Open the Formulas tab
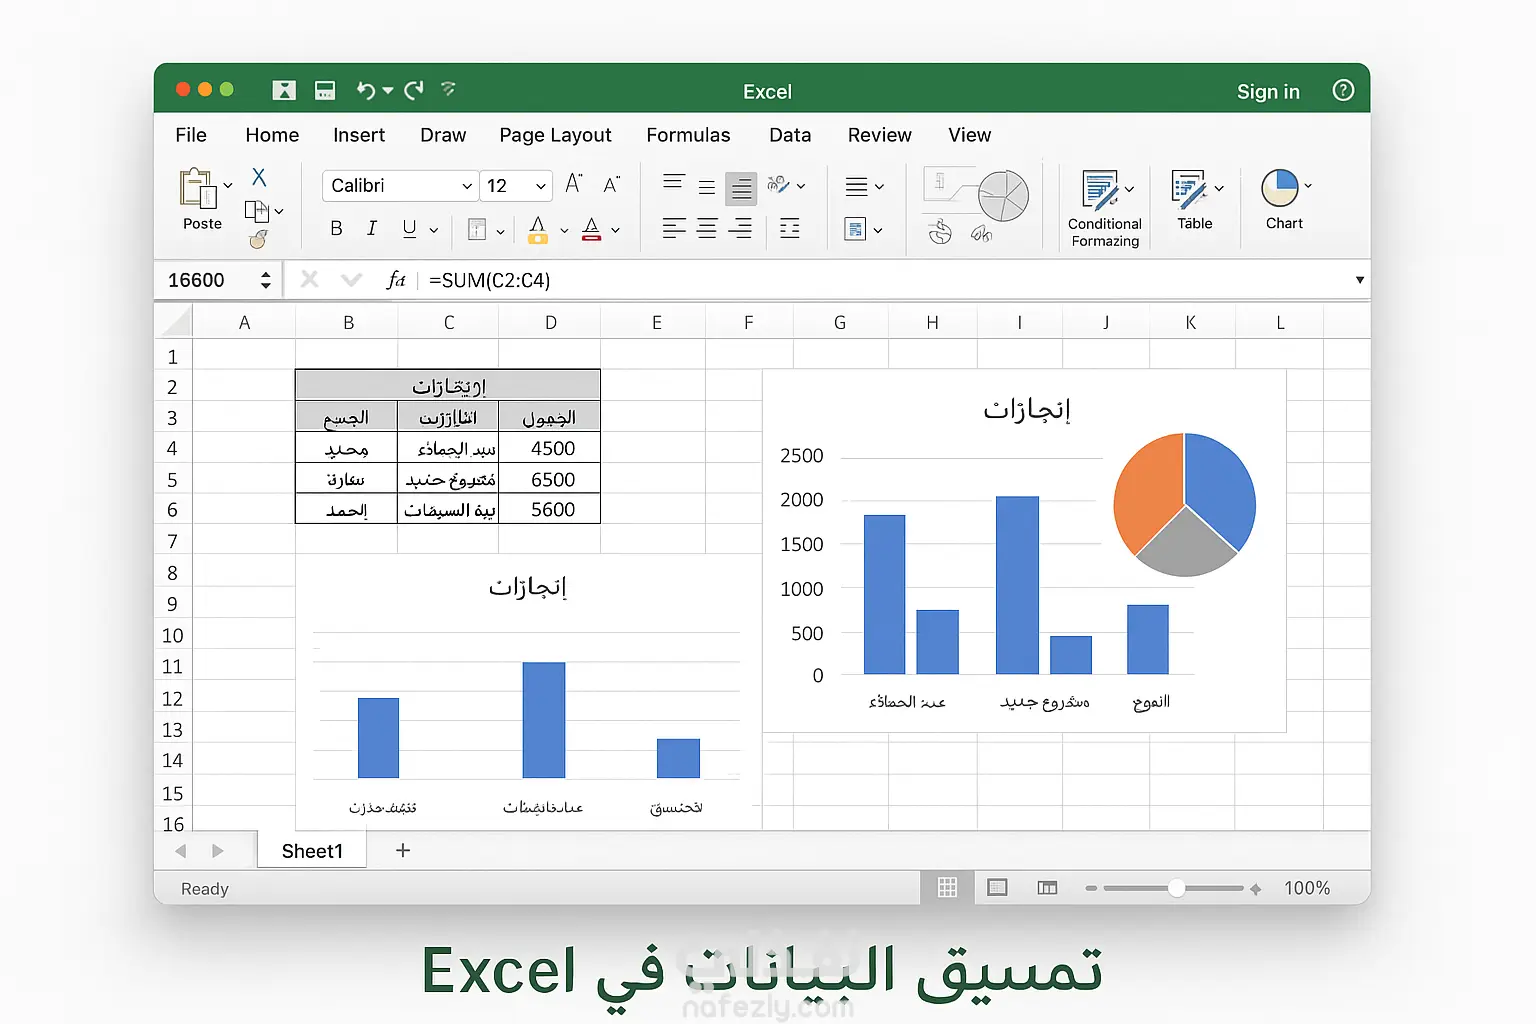This screenshot has height=1024, width=1536. [688, 135]
